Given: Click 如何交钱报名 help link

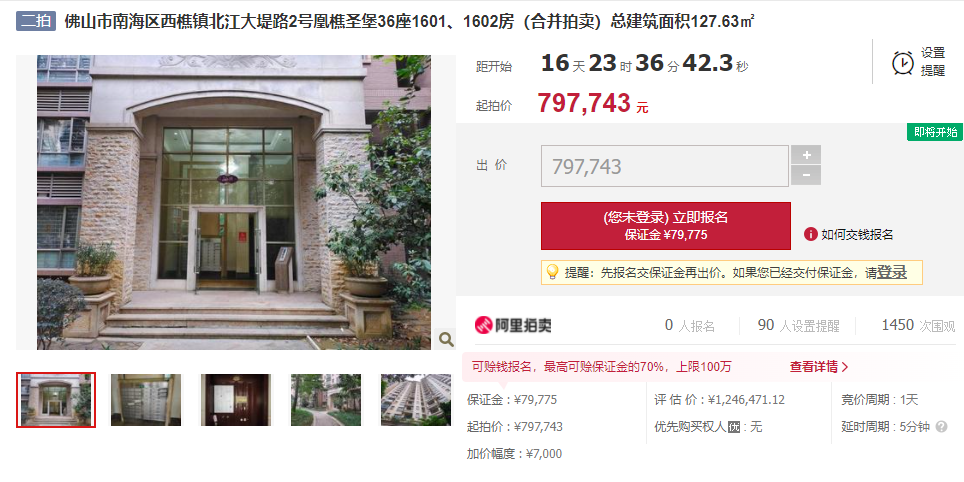Looking at the screenshot, I should pos(857,234).
